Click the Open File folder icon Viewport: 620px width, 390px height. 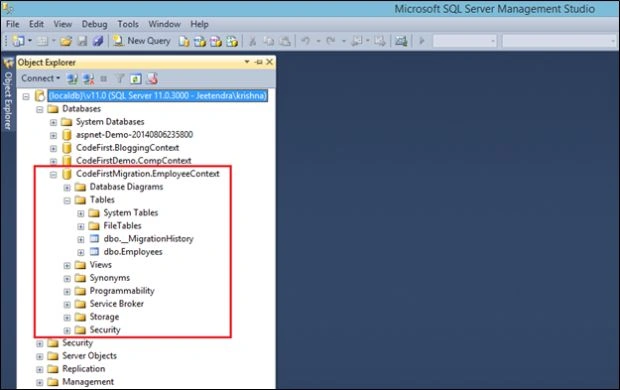coord(66,41)
